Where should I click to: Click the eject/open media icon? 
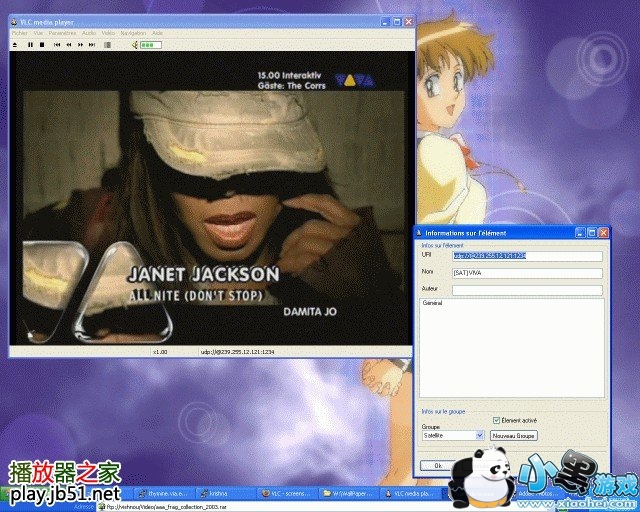click(16, 45)
